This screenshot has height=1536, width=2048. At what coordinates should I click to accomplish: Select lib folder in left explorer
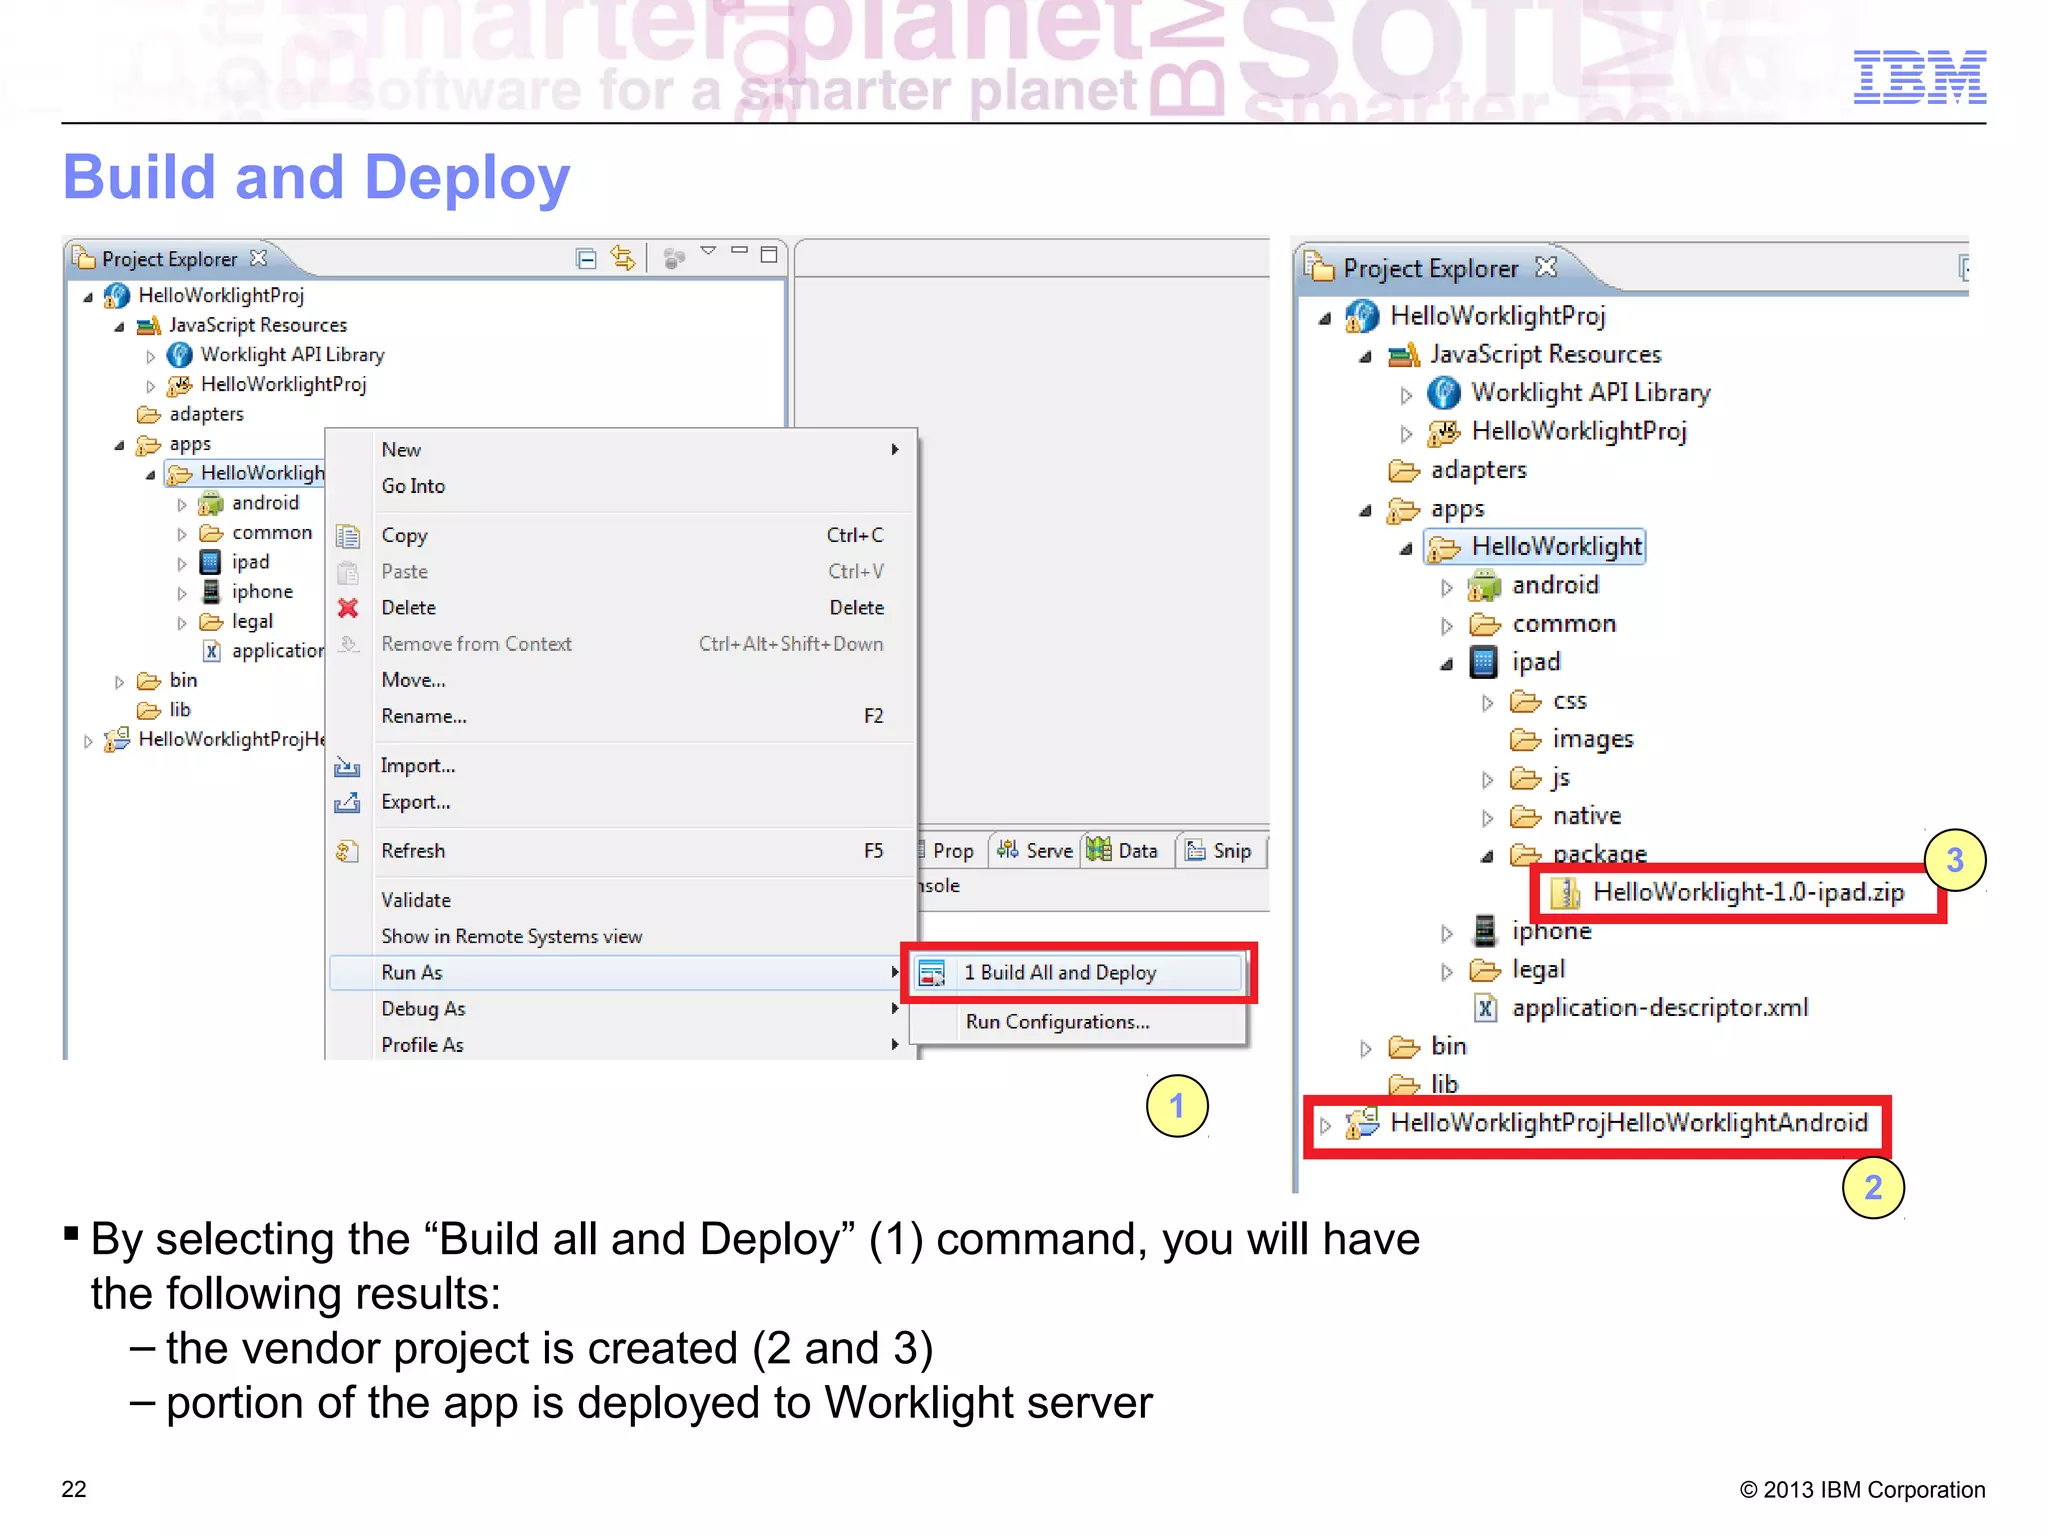(x=179, y=710)
